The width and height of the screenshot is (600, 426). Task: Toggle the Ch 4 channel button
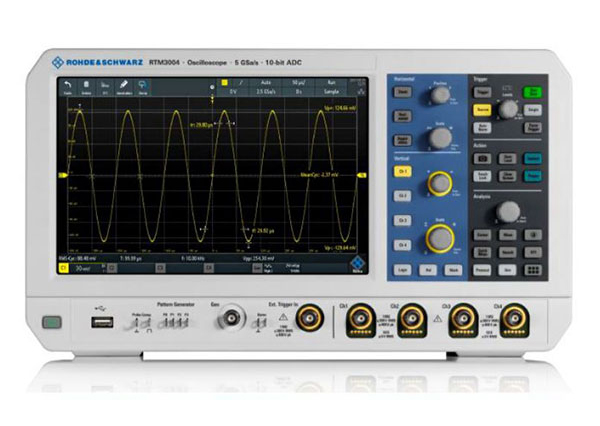pos(400,244)
